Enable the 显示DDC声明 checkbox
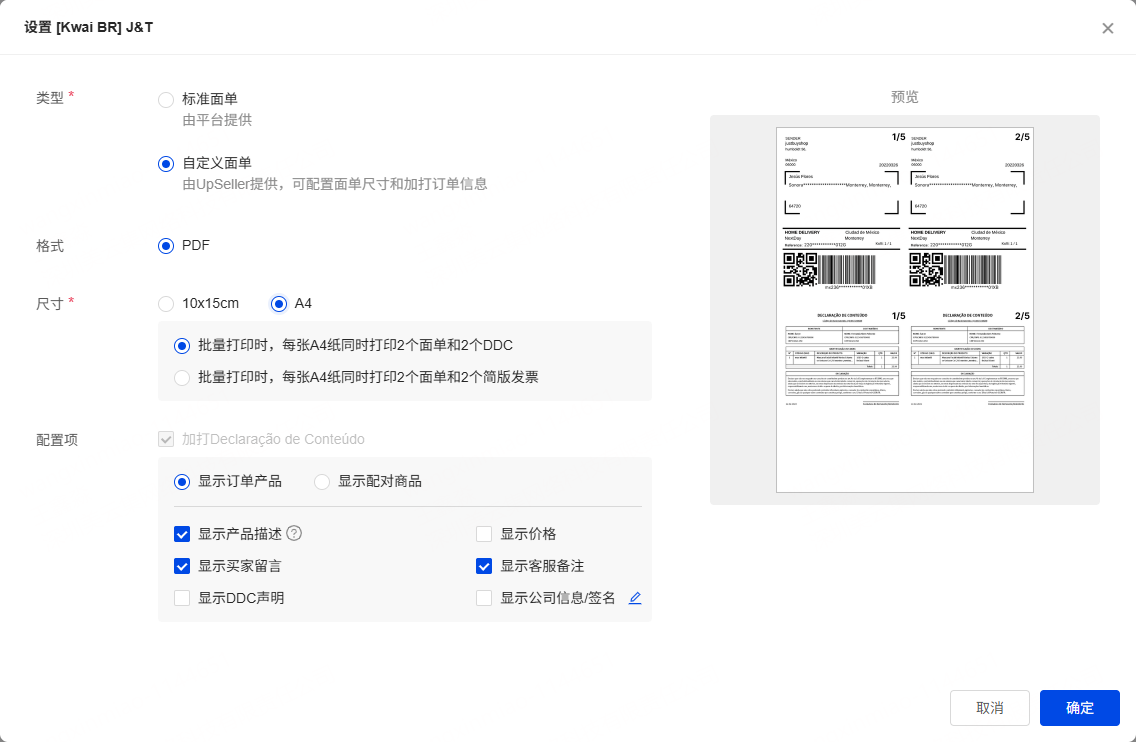 (182, 598)
